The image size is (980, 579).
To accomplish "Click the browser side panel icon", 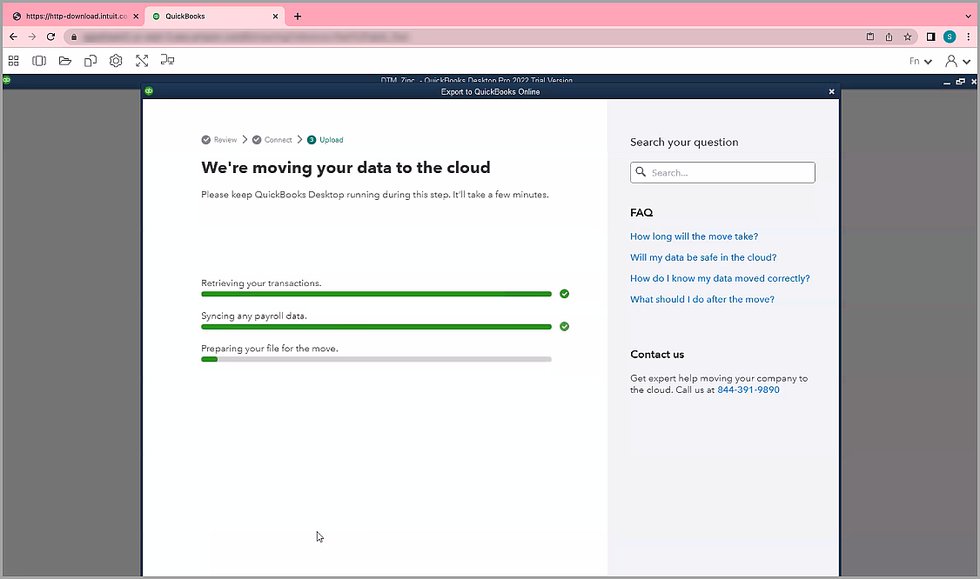I will click(x=931, y=36).
